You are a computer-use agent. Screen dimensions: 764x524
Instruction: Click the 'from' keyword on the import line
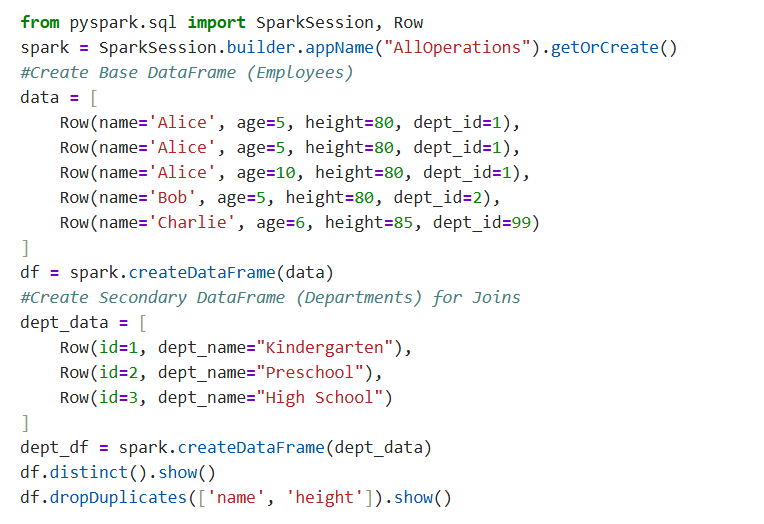coord(40,22)
